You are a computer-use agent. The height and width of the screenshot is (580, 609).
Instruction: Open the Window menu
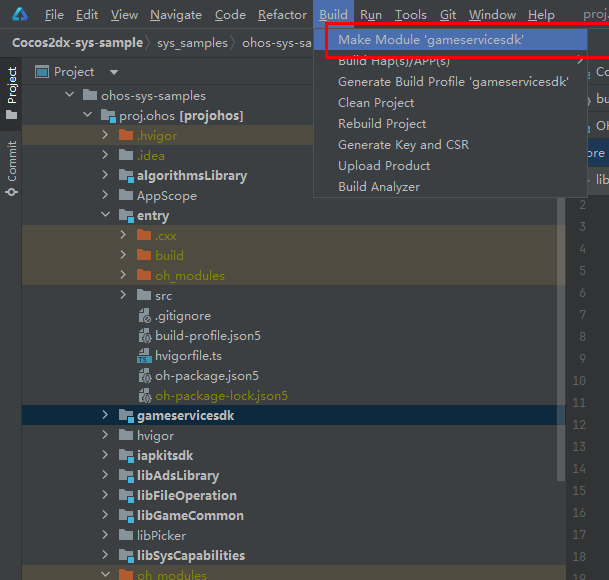[492, 15]
